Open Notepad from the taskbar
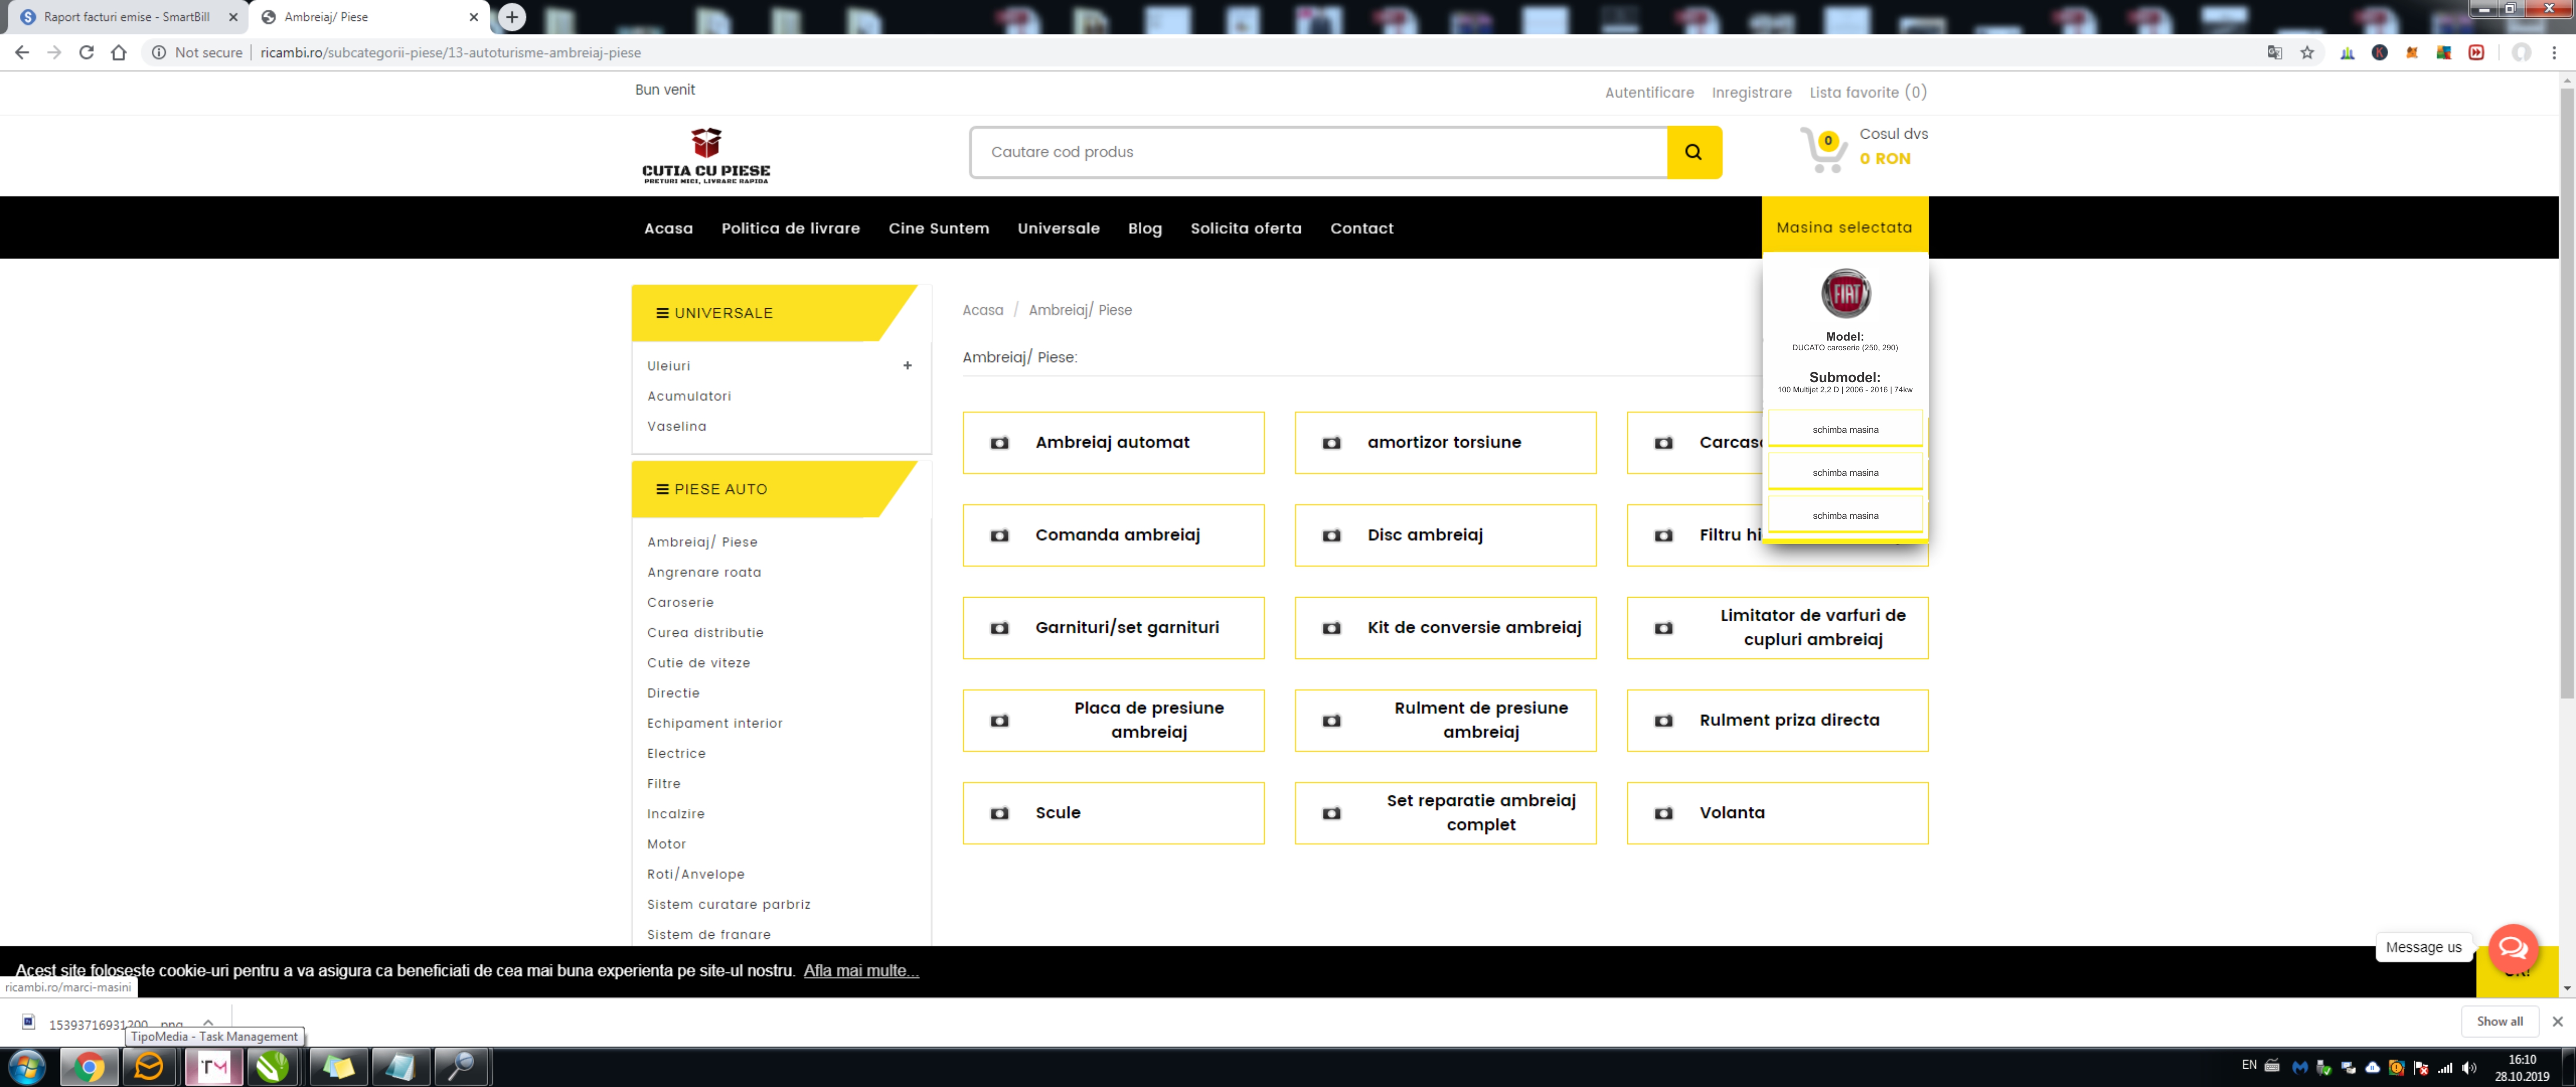The height and width of the screenshot is (1087, 2576). pyautogui.click(x=400, y=1067)
